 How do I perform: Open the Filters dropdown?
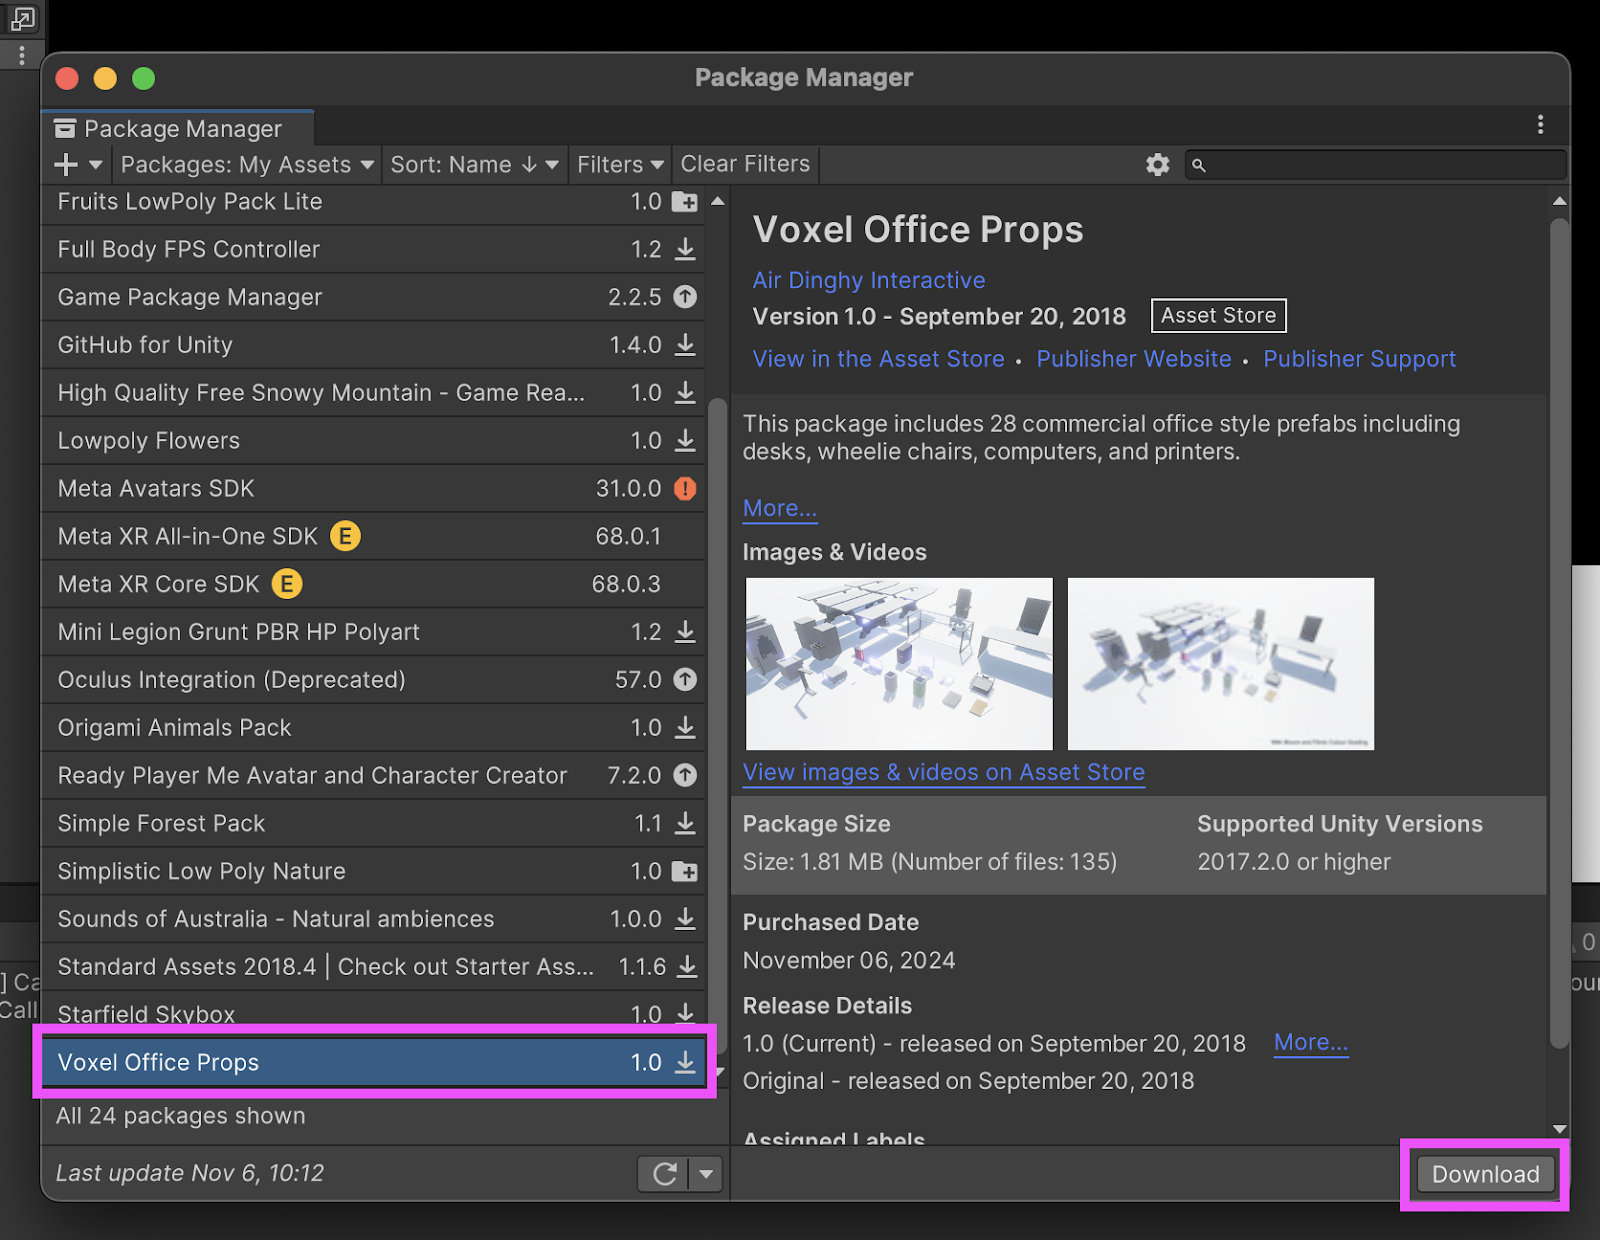point(620,165)
